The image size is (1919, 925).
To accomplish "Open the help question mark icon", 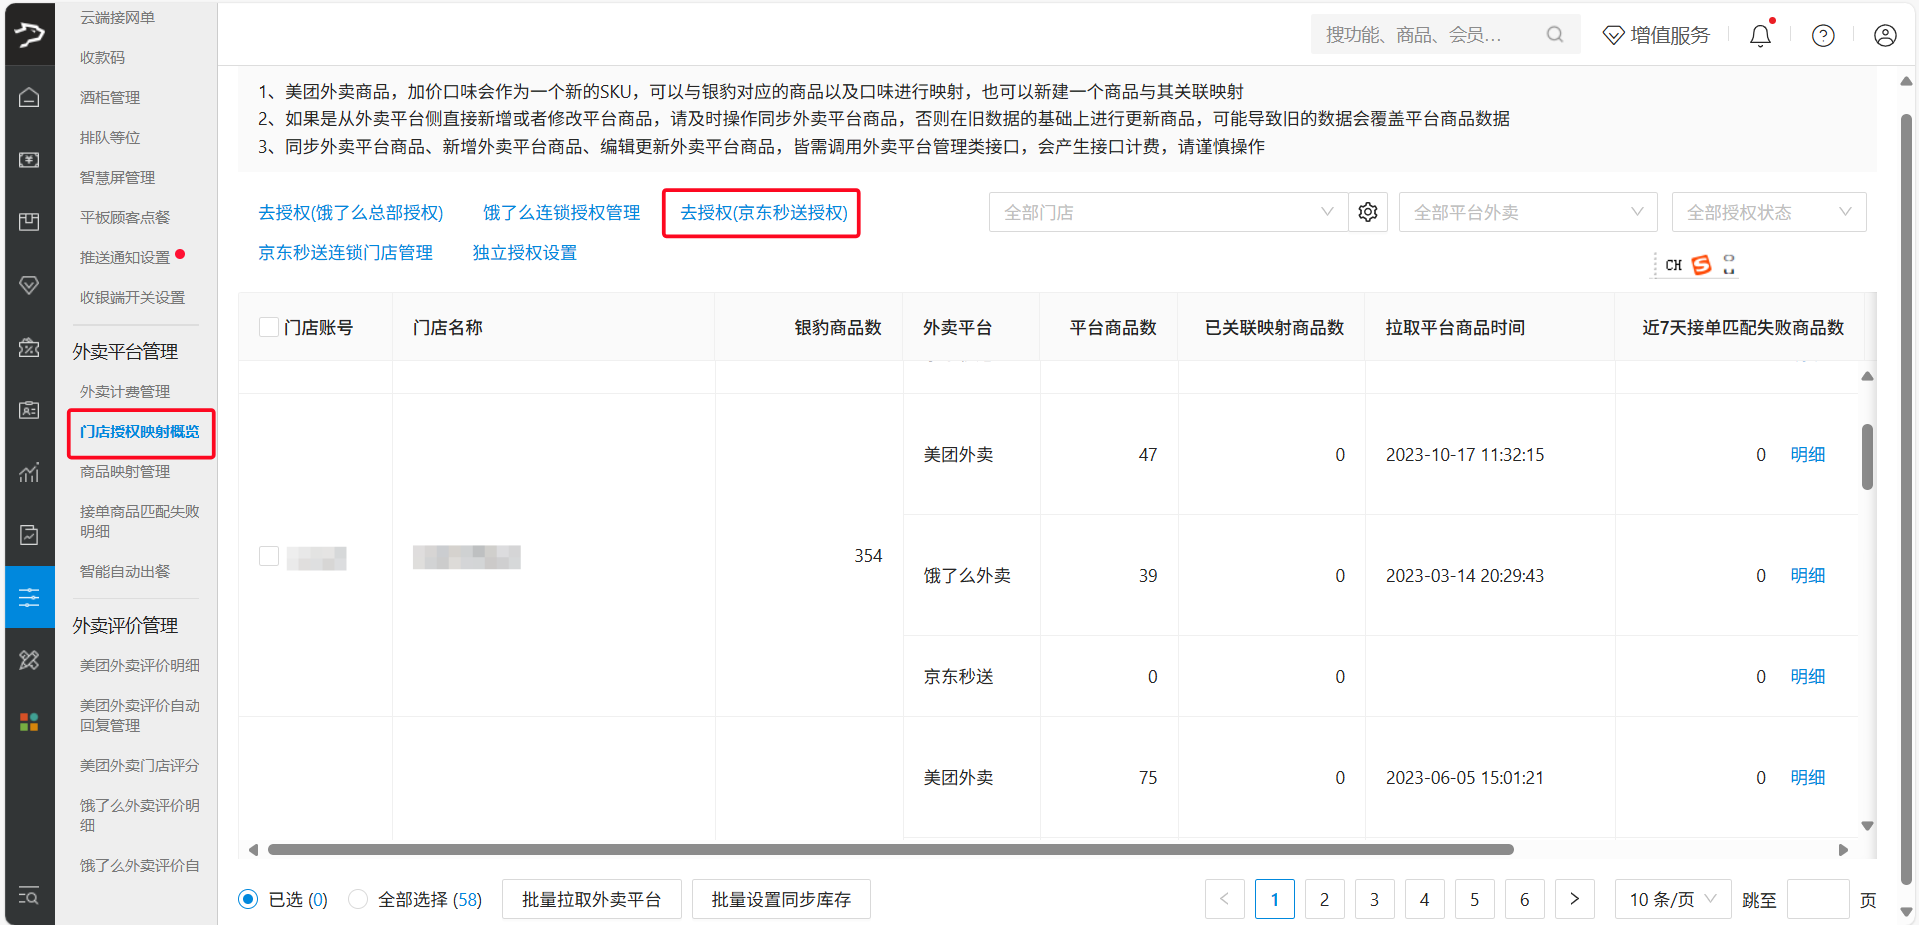I will (1823, 35).
